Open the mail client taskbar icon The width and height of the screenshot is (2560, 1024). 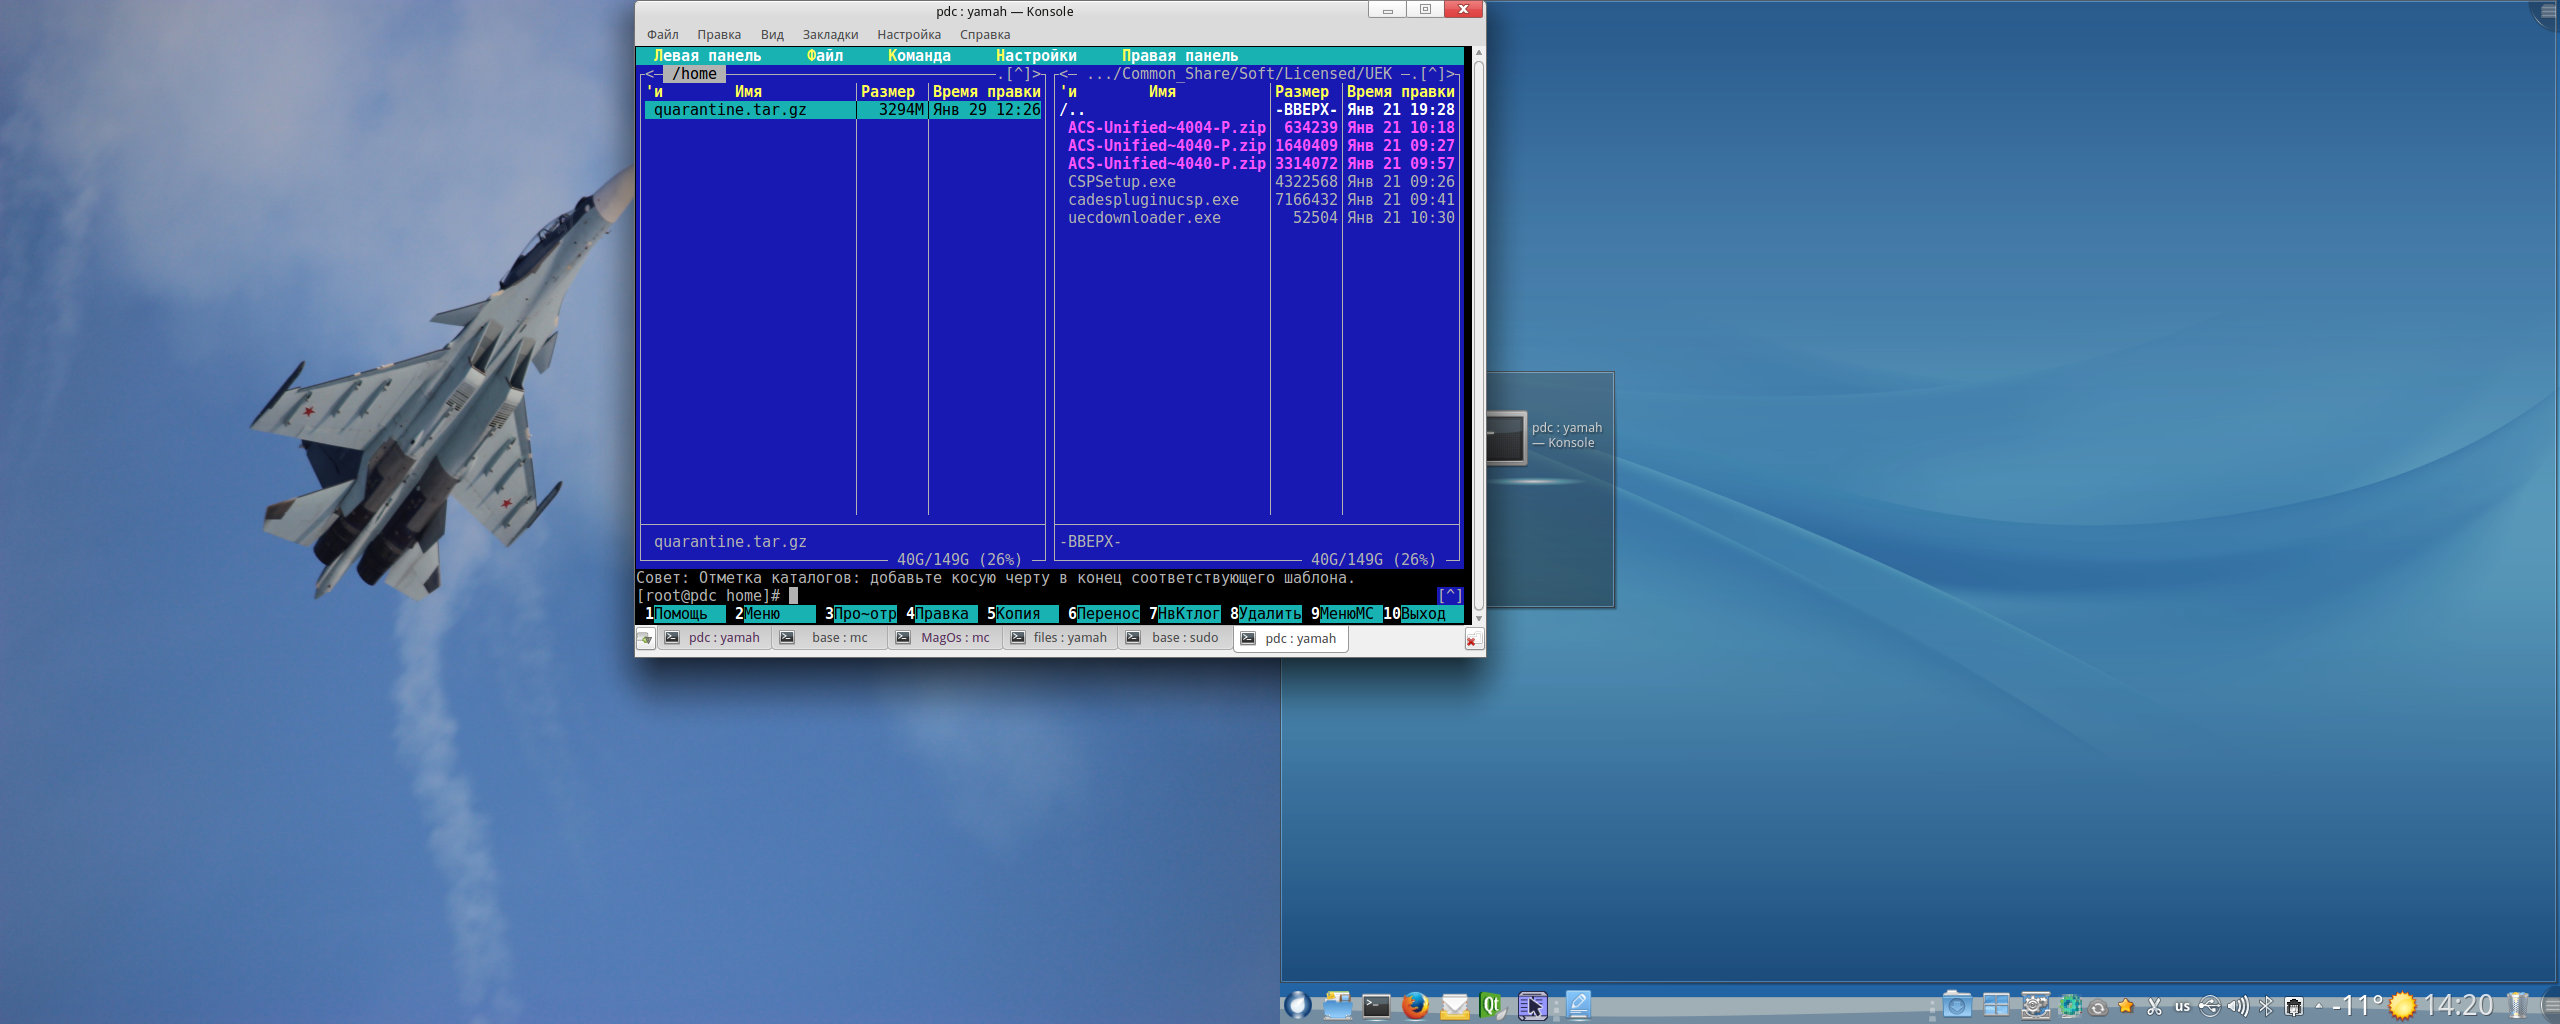[x=1454, y=1005]
